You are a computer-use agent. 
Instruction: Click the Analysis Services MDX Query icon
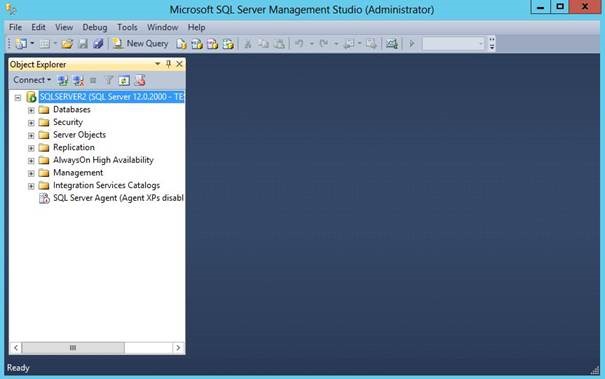[x=197, y=44]
